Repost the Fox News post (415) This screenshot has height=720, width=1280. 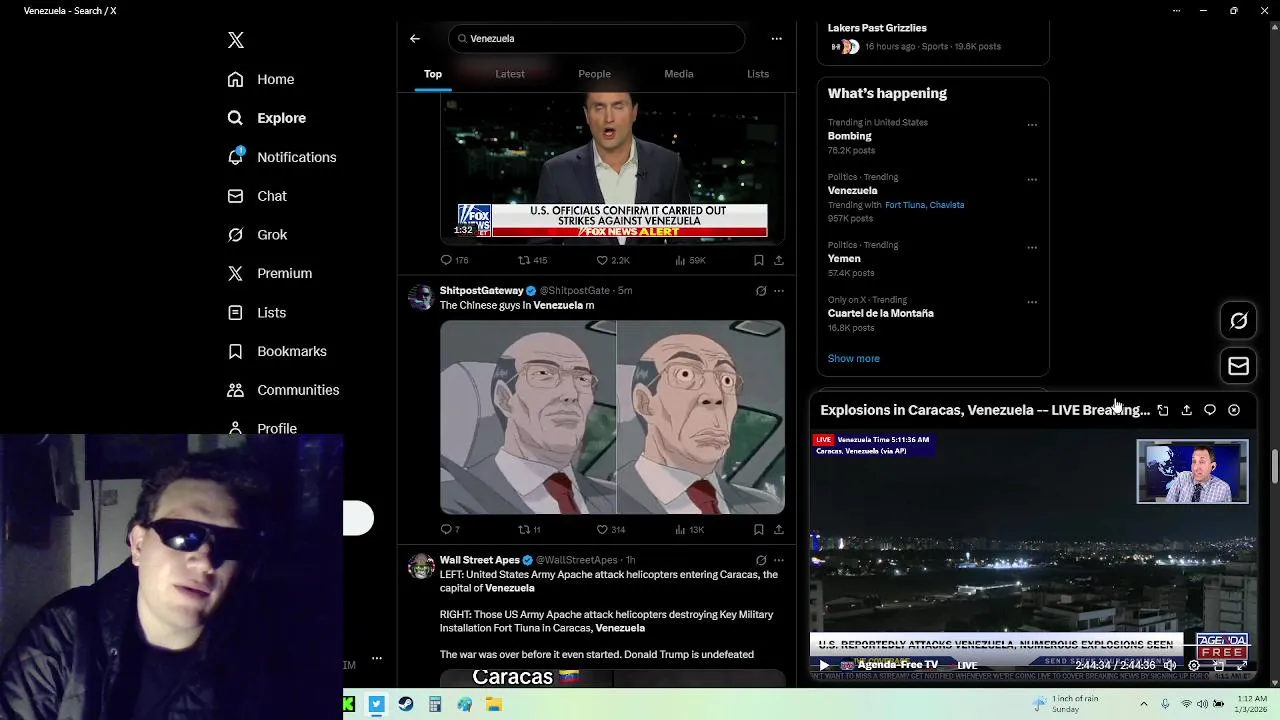click(x=532, y=260)
